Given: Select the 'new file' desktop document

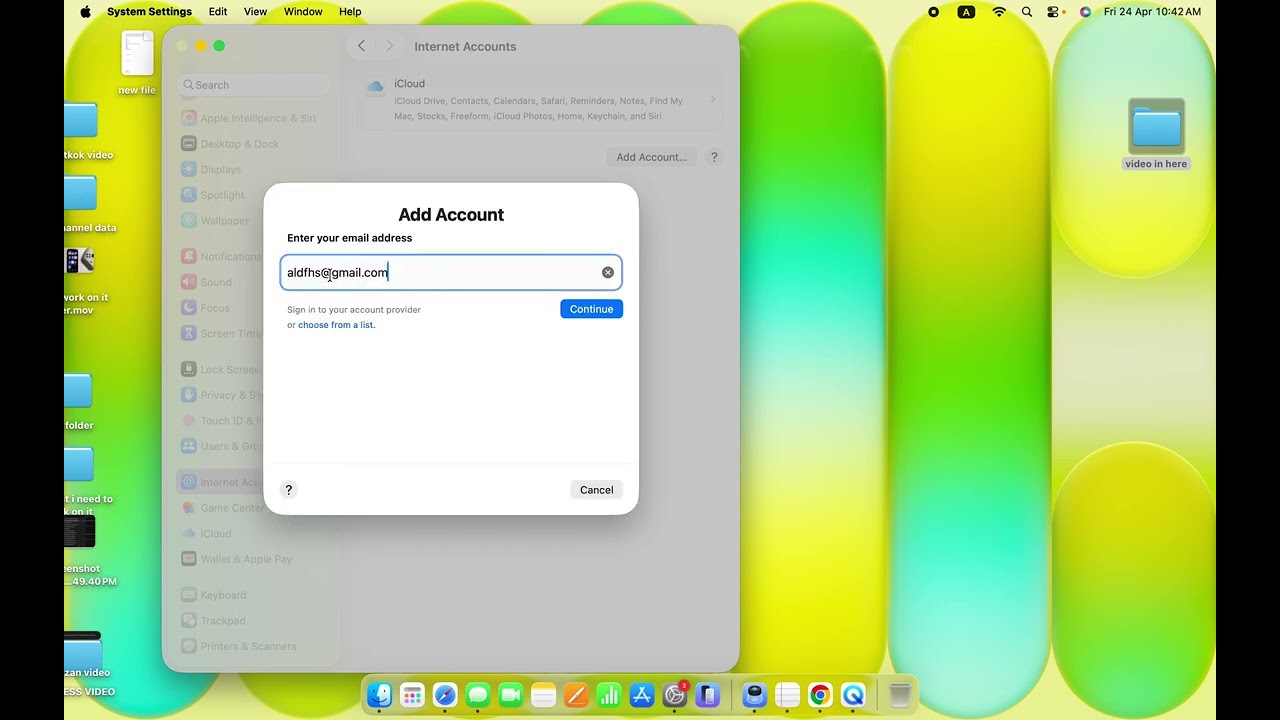Looking at the screenshot, I should 137,62.
